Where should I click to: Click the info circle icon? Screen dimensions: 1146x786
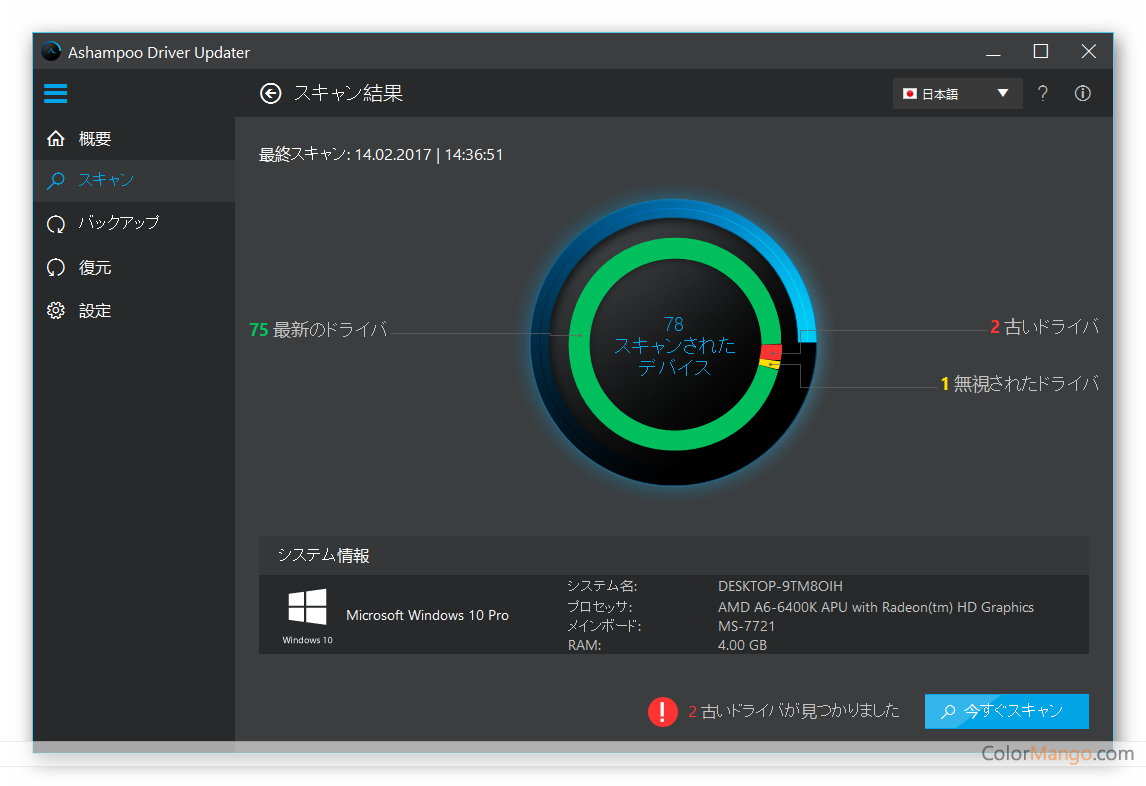[x=1082, y=93]
